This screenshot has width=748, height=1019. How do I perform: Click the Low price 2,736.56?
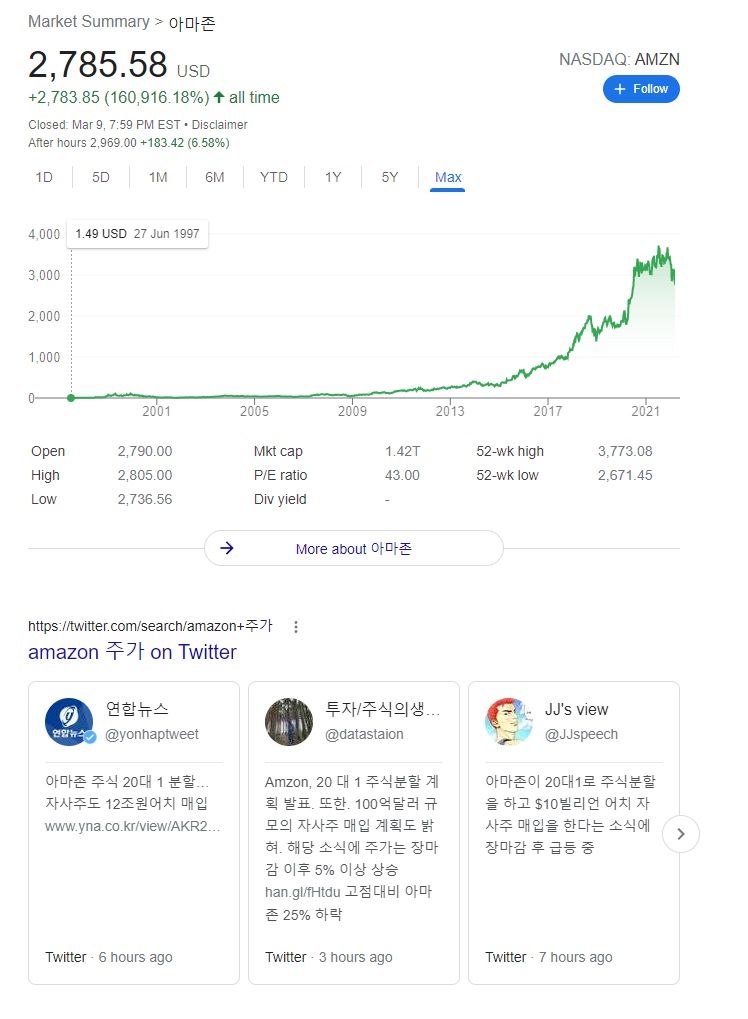point(145,499)
